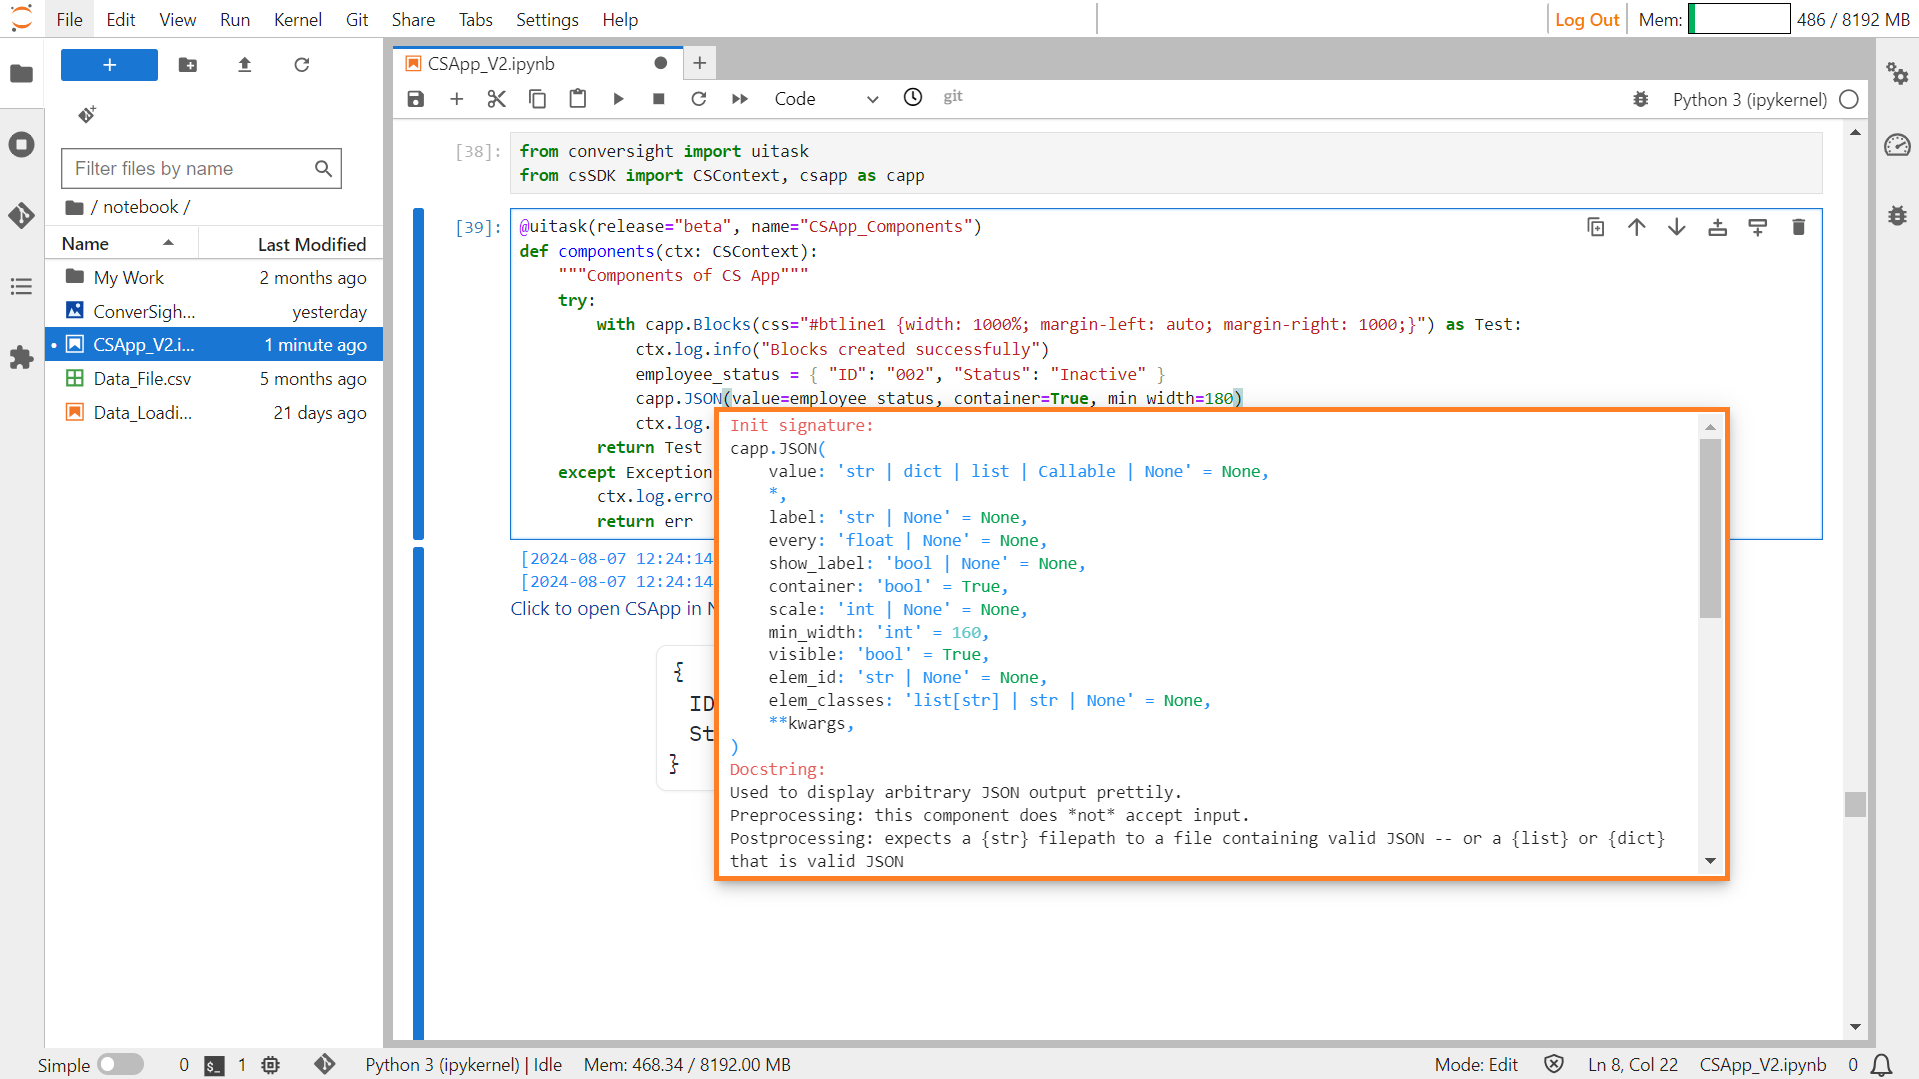Open Running Terminals and Kernels panel
Image resolution: width=1919 pixels, height=1079 pixels.
21,145
